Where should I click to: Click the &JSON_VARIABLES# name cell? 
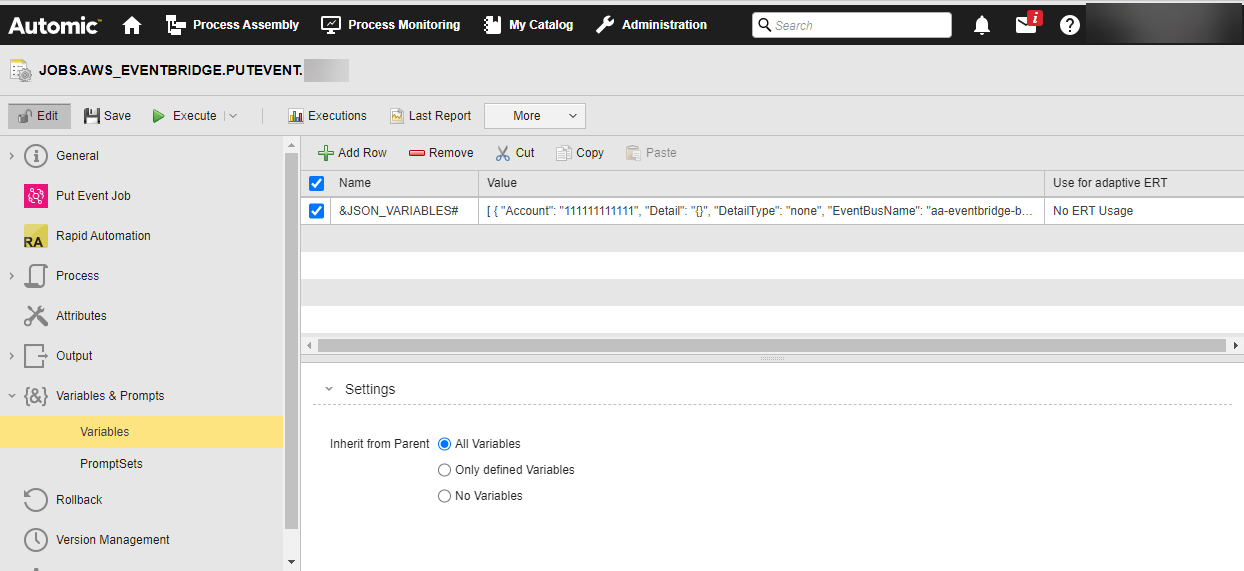404,211
